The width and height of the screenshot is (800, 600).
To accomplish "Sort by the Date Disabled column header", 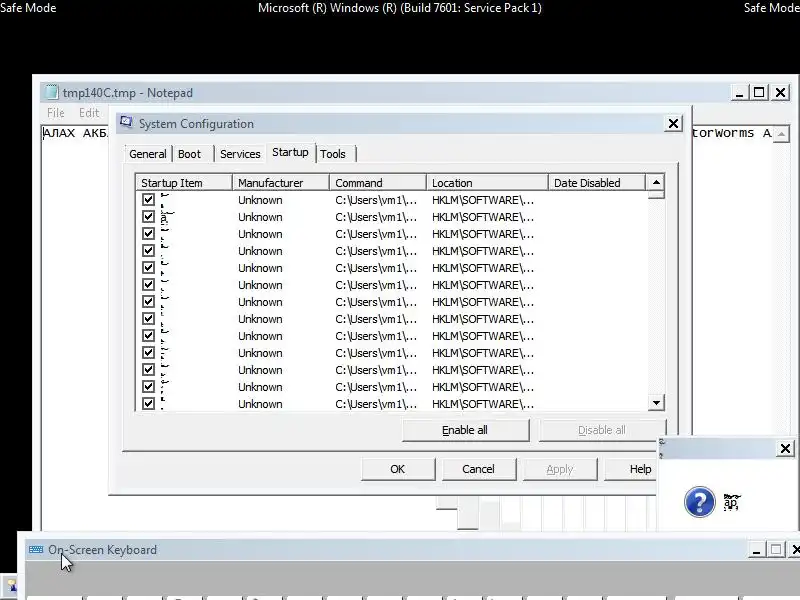I will (x=596, y=183).
